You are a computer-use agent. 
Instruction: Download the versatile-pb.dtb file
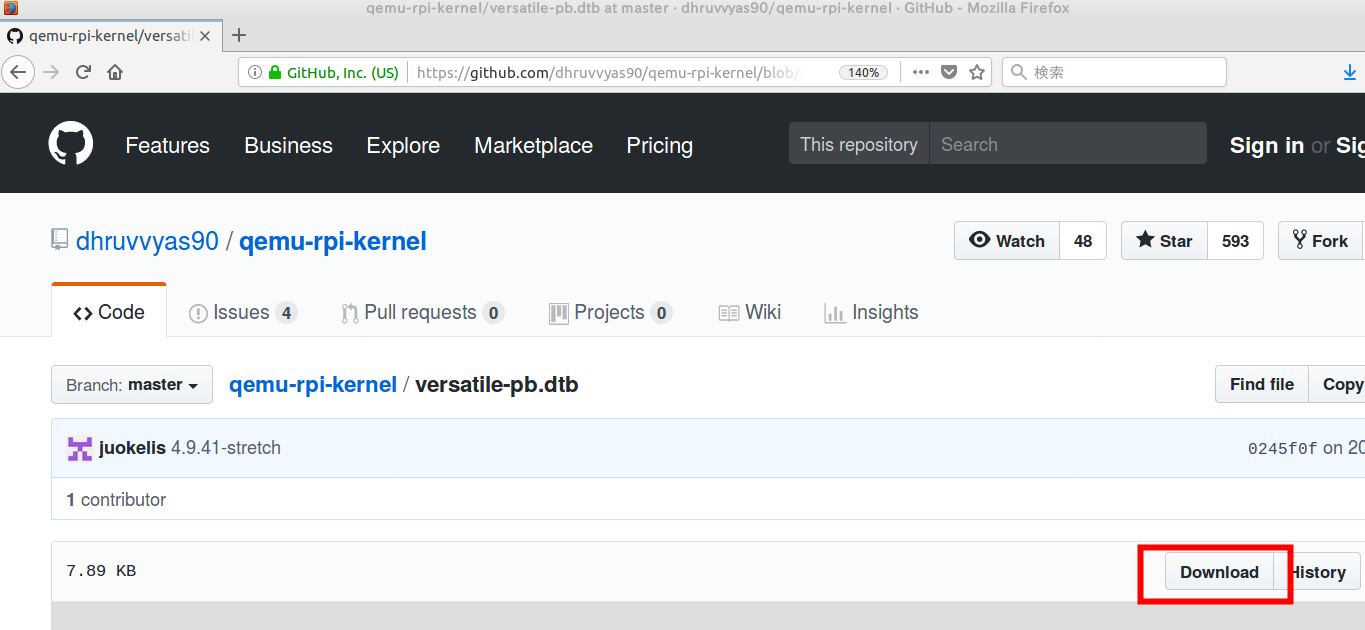(1219, 572)
